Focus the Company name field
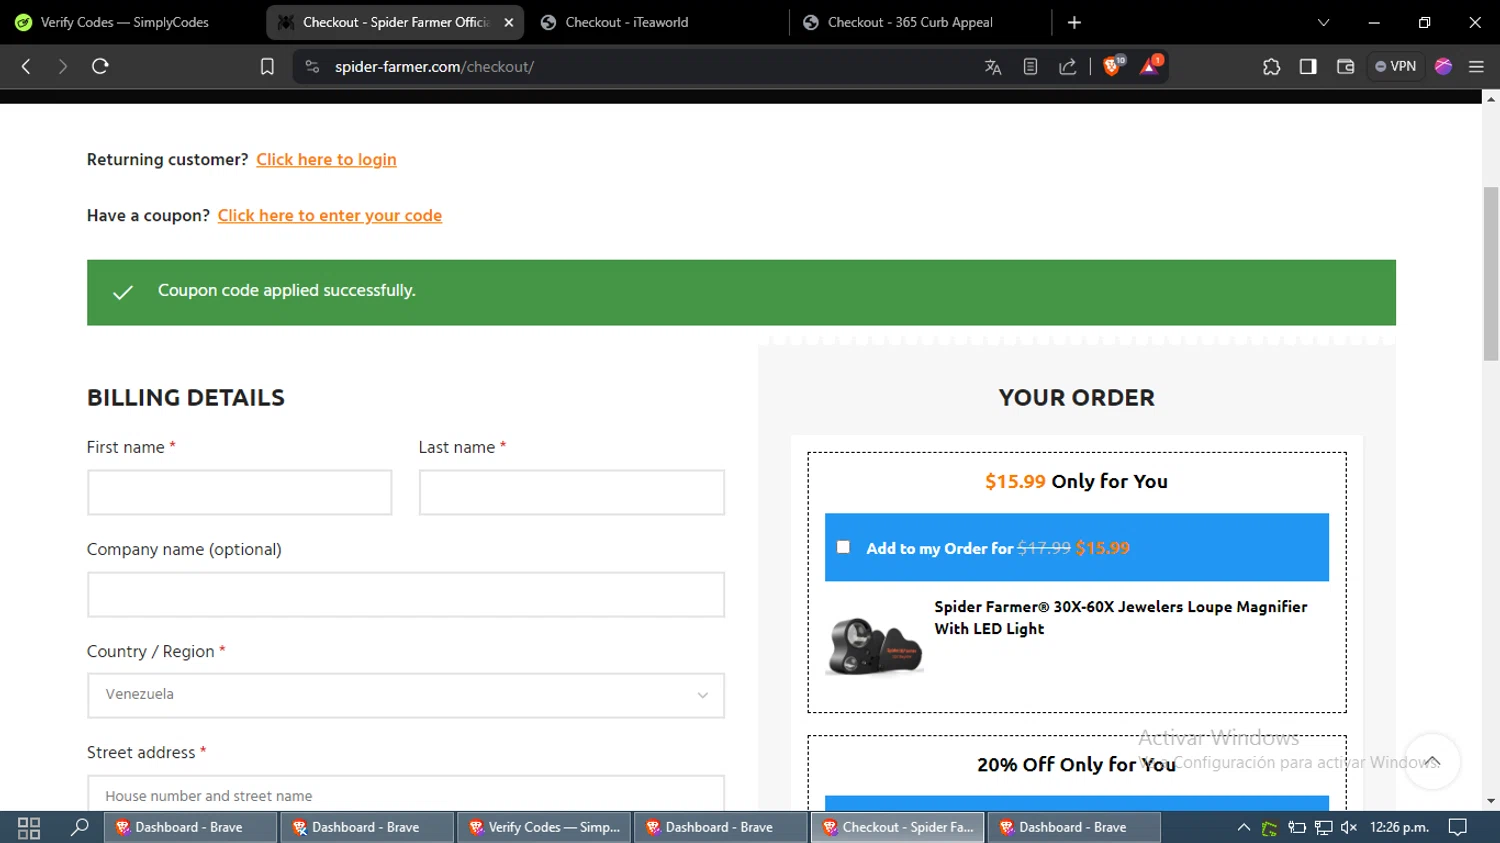Viewport: 1500px width, 843px height. 406,595
